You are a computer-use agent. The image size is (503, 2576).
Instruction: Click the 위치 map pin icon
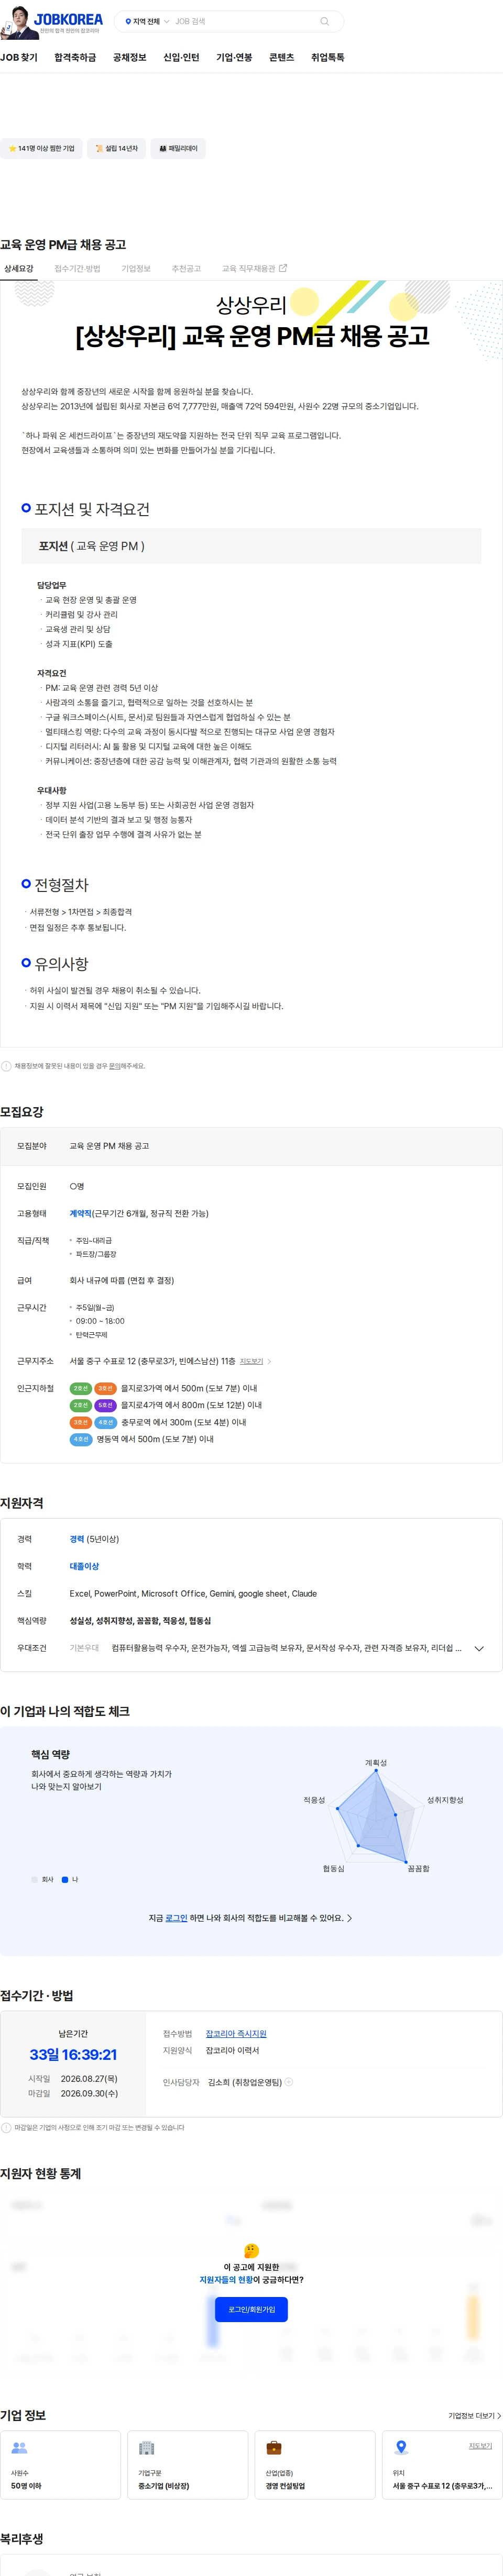[x=401, y=2448]
